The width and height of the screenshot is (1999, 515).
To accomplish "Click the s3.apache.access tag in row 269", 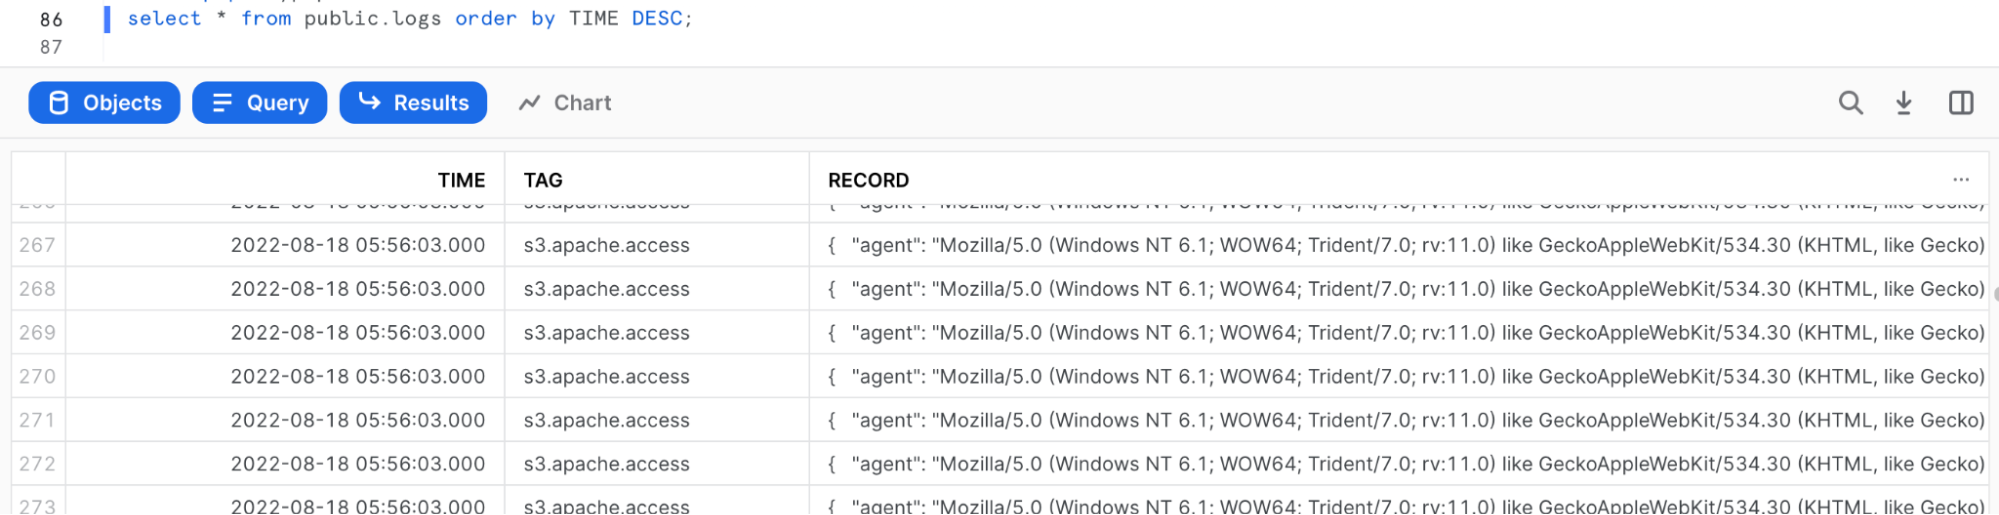I will (x=606, y=333).
